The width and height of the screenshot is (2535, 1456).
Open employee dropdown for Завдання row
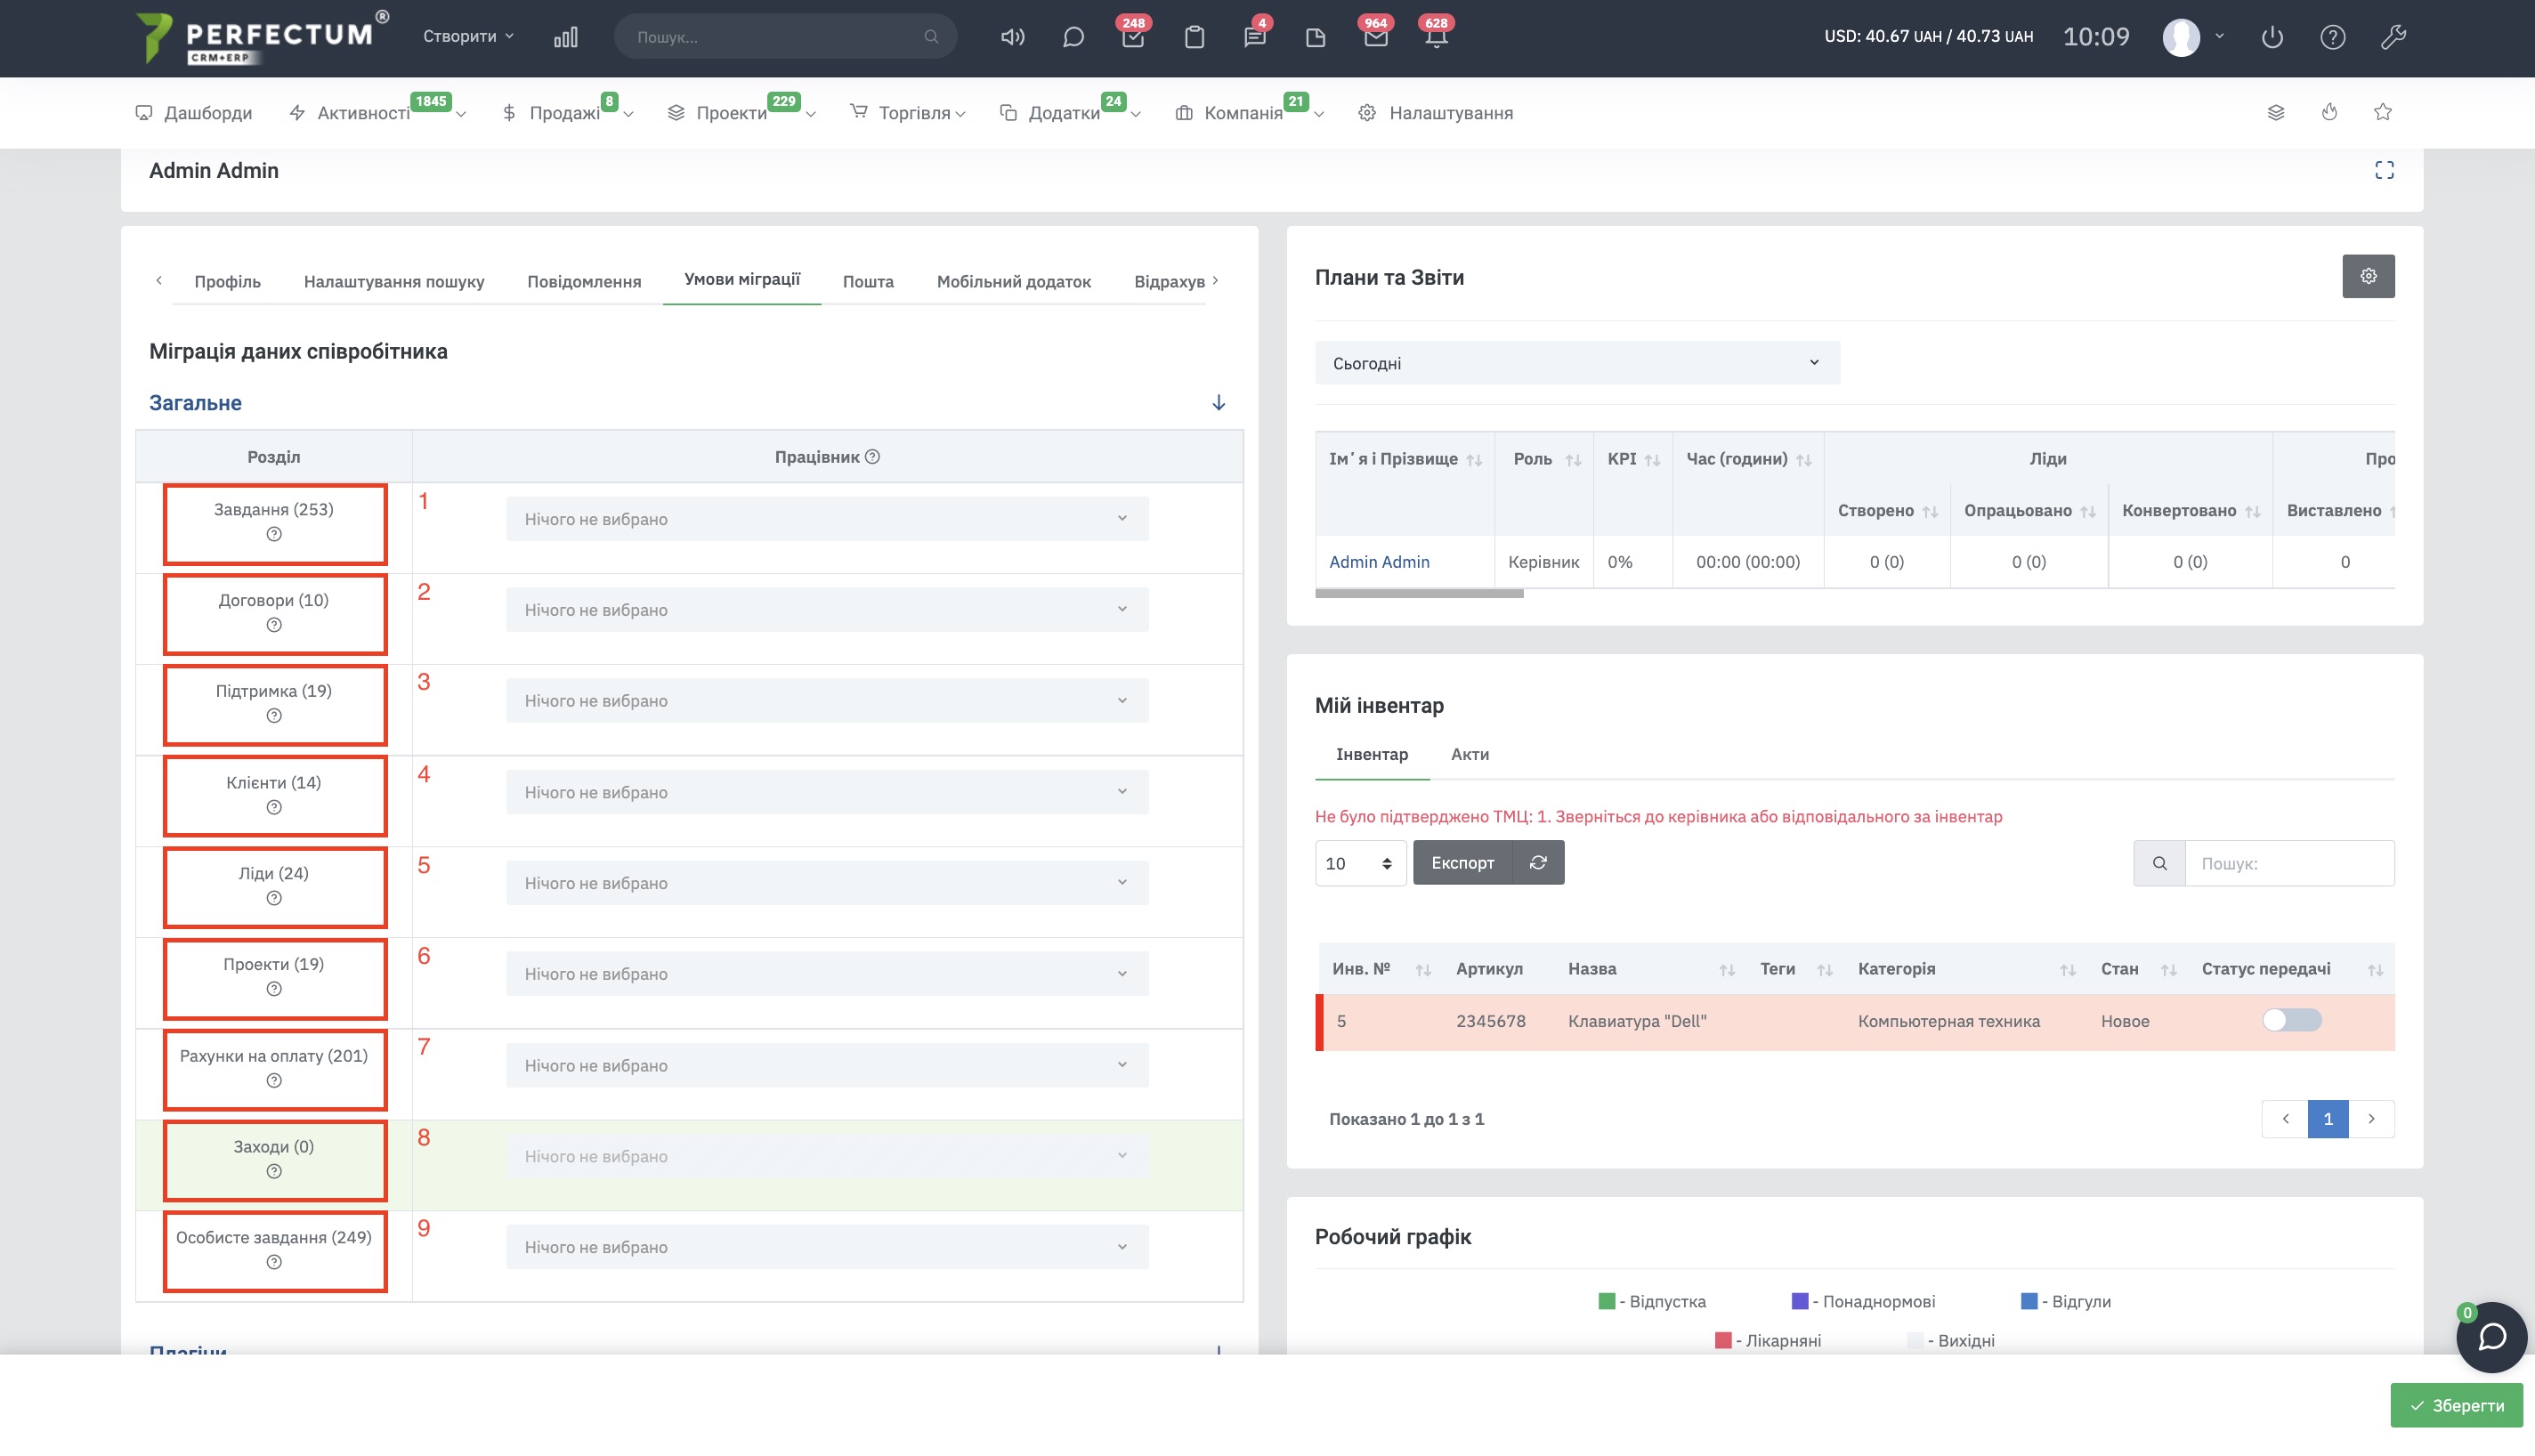click(x=827, y=519)
